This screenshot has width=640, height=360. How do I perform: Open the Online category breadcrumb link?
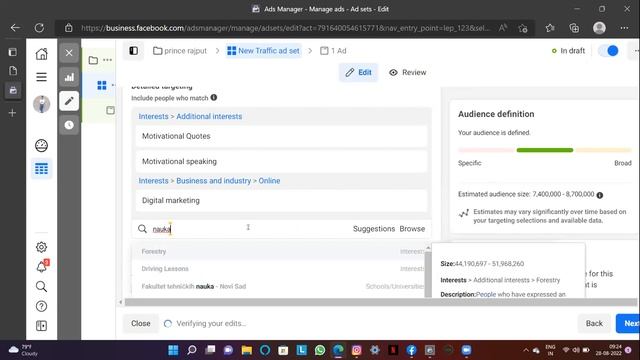[x=269, y=181]
